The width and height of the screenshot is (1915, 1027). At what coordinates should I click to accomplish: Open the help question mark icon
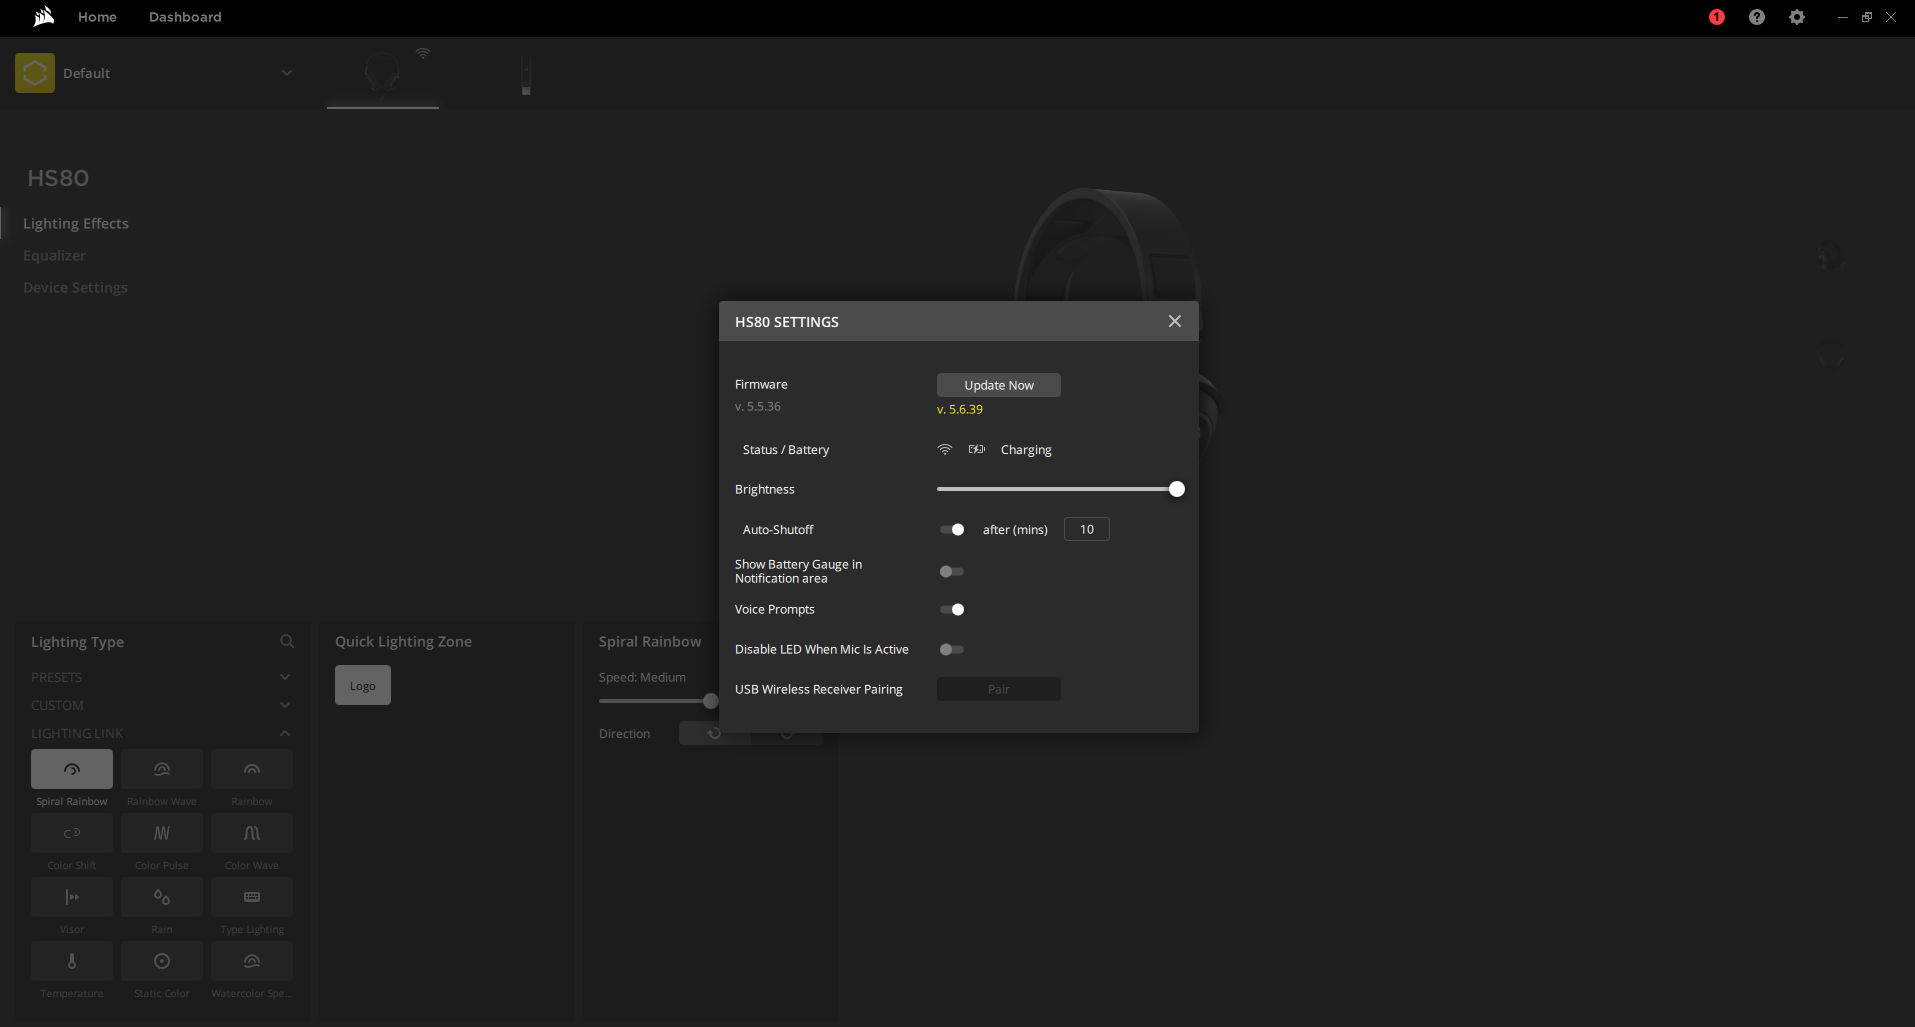point(1757,17)
